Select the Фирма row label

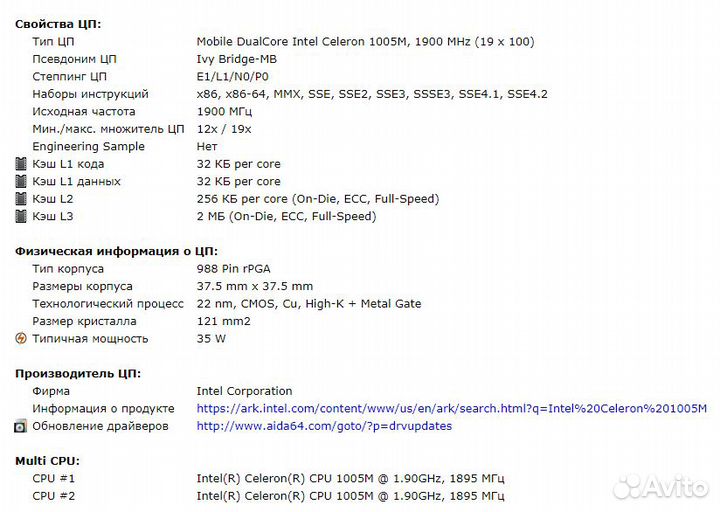coord(51,391)
